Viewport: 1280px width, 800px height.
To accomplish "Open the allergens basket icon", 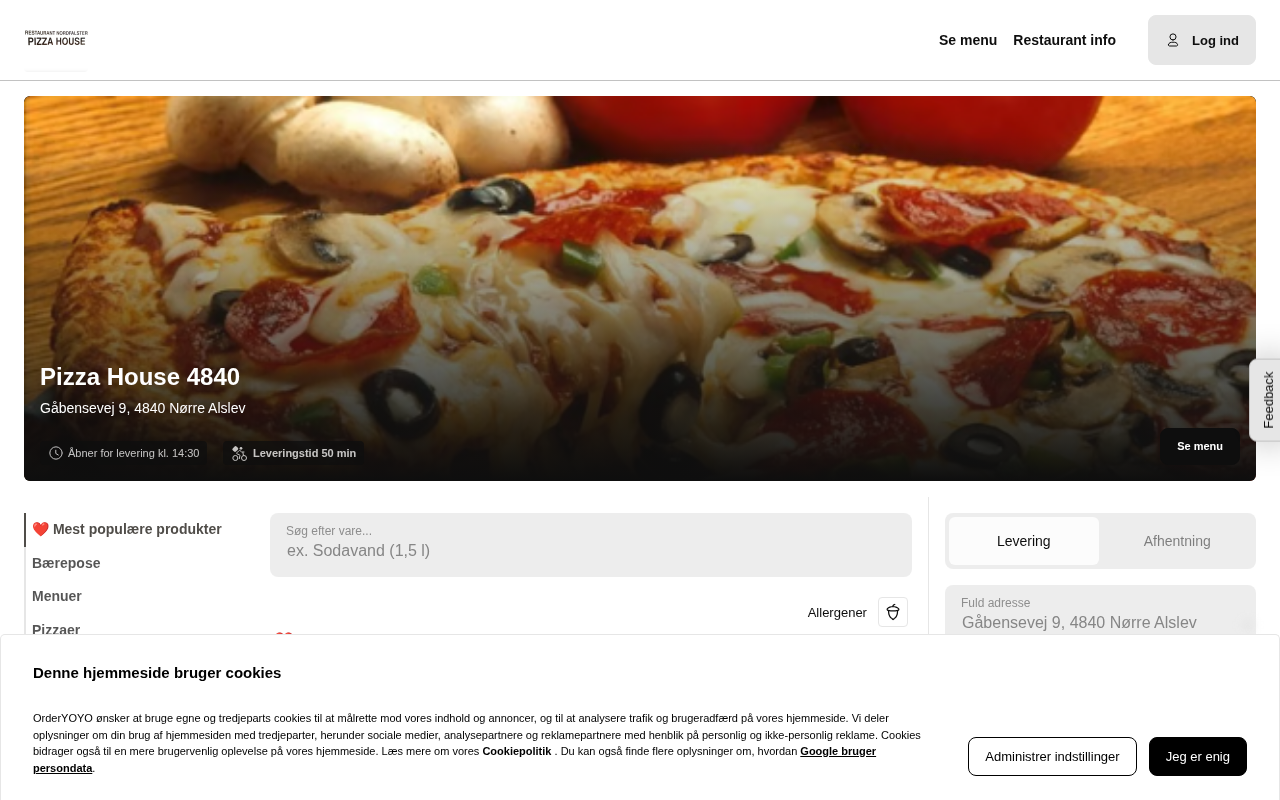I will [x=893, y=612].
